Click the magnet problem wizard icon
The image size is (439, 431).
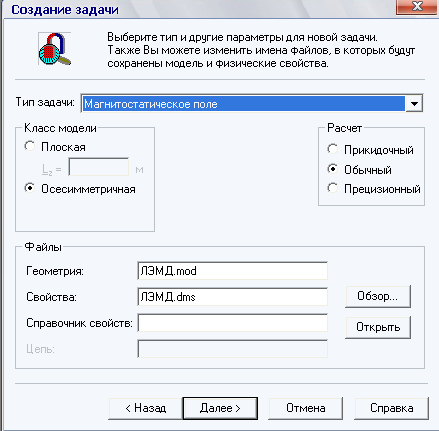click(x=55, y=49)
